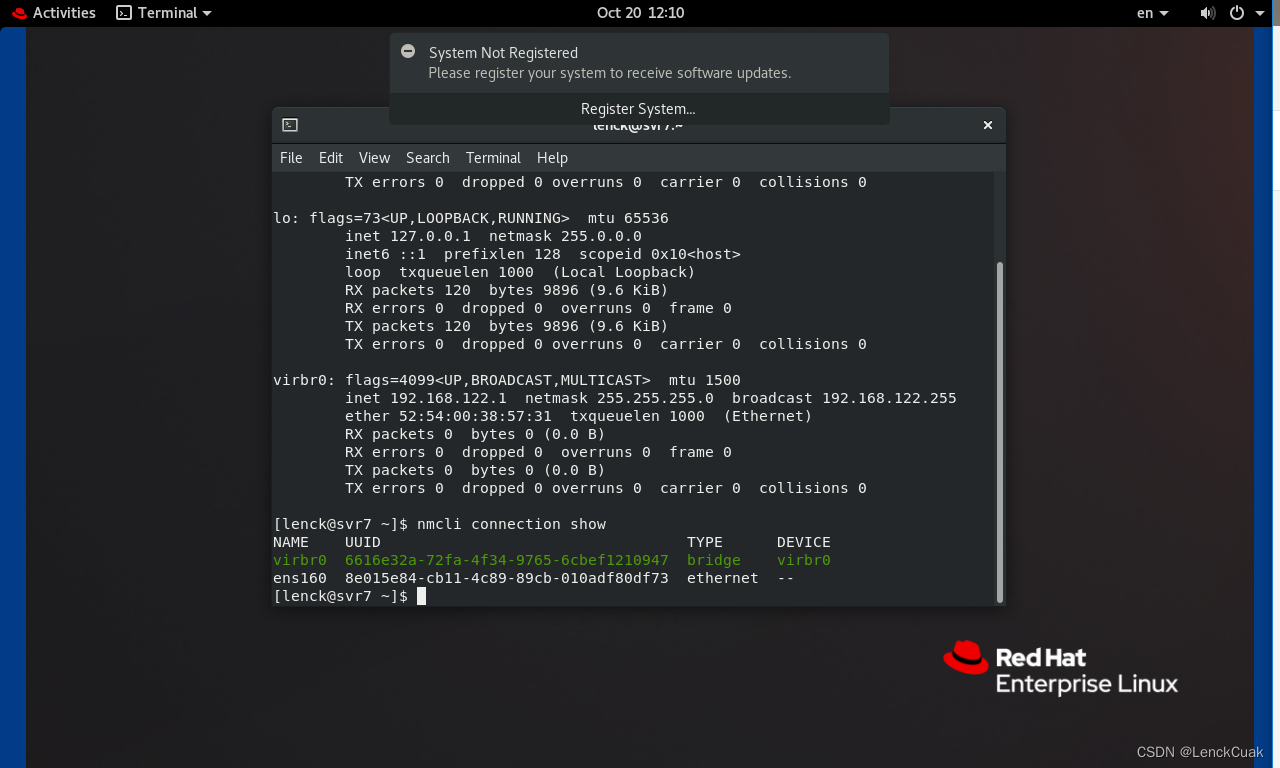Expand the Terminal dropdown arrow in top panel
1280x768 pixels.
[205, 13]
